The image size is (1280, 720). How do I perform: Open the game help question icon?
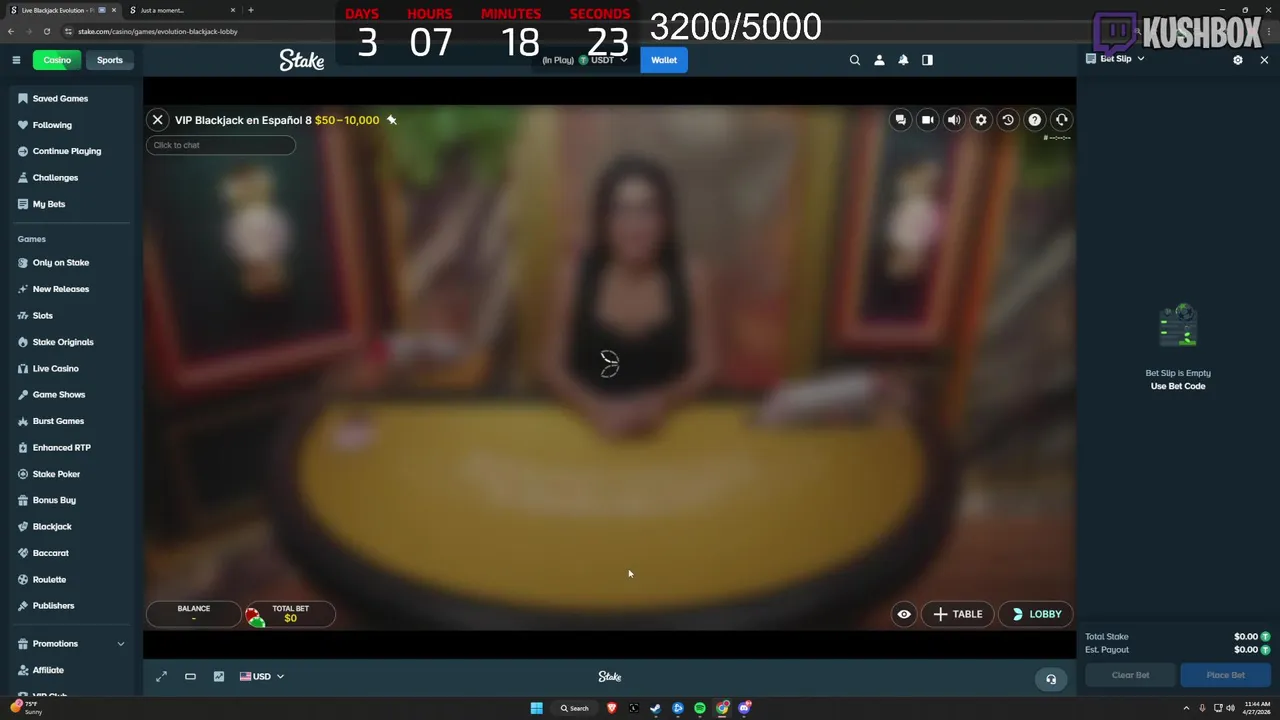pyautogui.click(x=1035, y=120)
